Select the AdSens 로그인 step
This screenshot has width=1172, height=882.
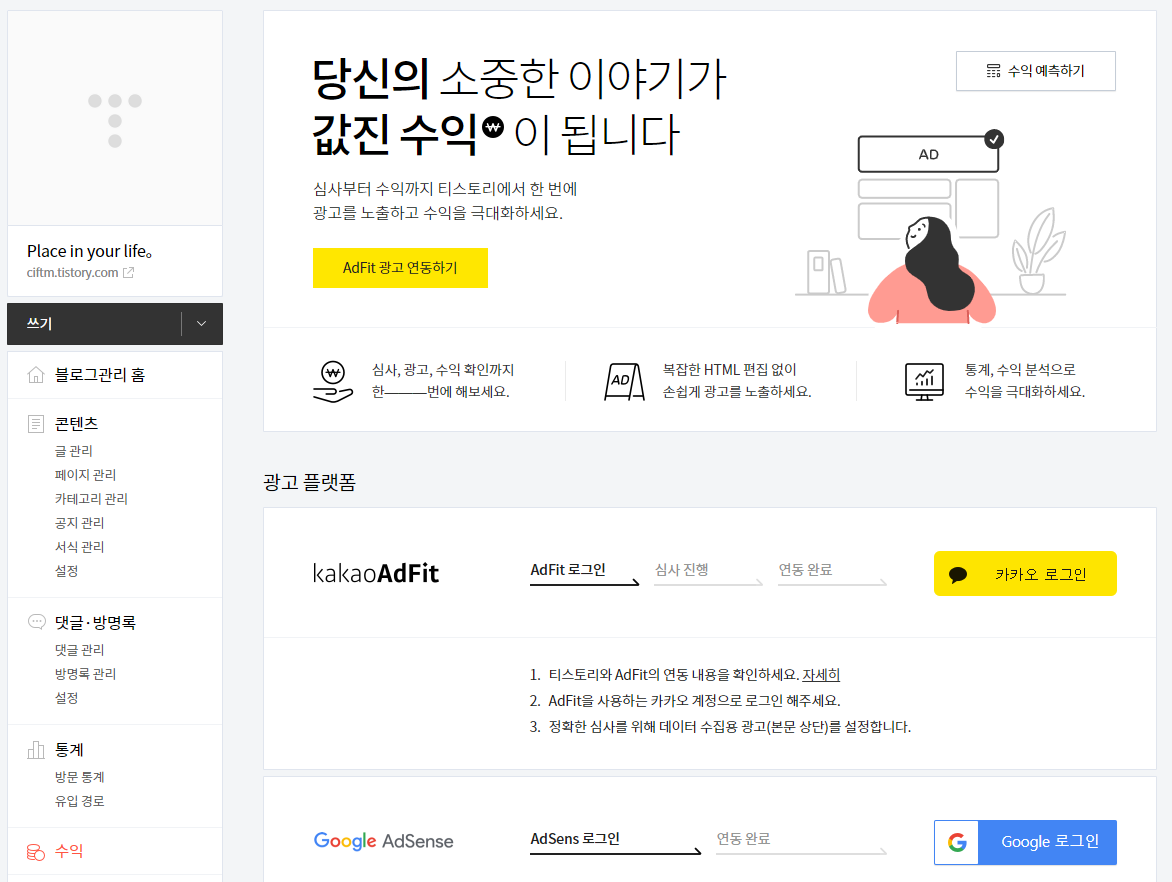click(615, 842)
